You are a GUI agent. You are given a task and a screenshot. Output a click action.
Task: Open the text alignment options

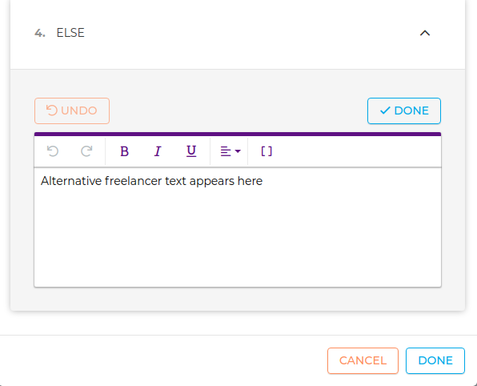tap(230, 151)
